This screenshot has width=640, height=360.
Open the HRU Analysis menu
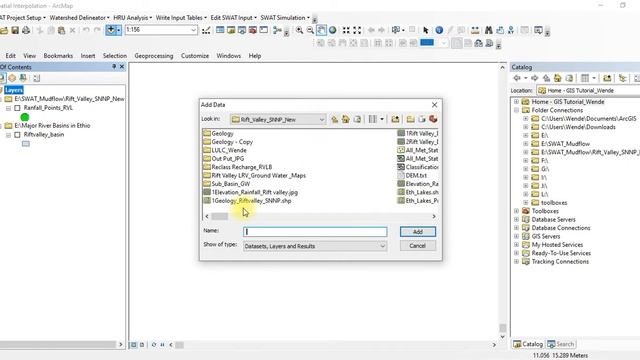coord(132,18)
